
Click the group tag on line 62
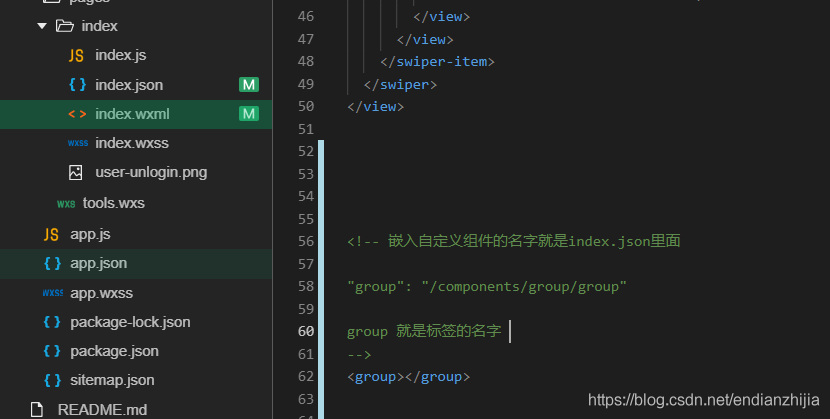408,377
